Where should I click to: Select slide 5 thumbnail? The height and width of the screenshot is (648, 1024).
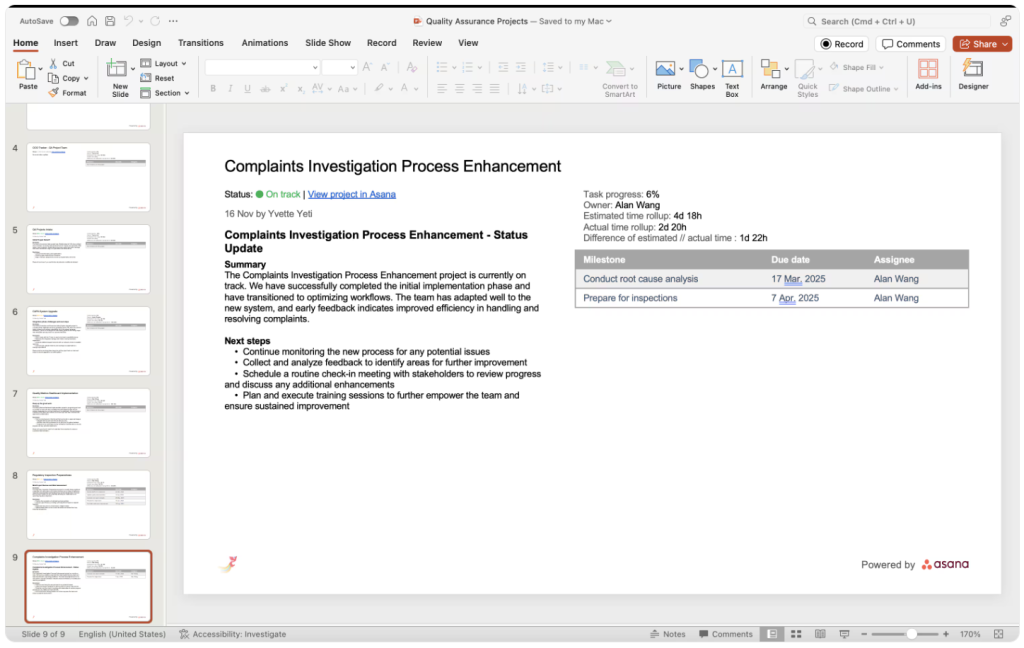tap(88, 259)
